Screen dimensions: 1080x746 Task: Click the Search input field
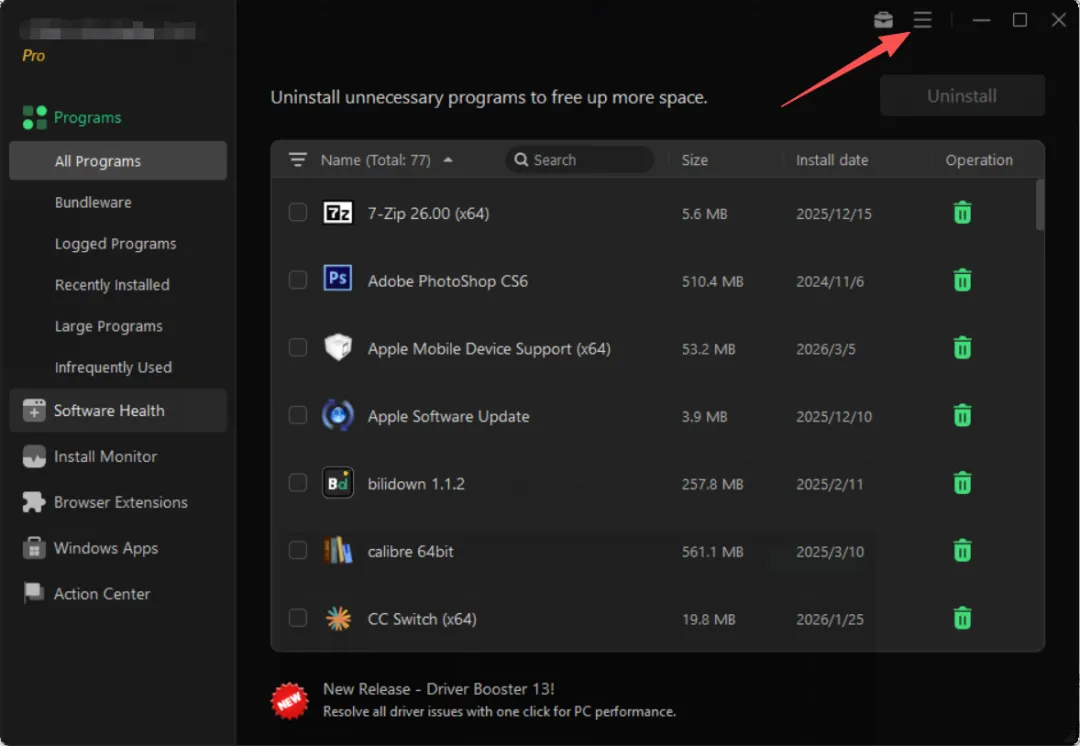[579, 160]
